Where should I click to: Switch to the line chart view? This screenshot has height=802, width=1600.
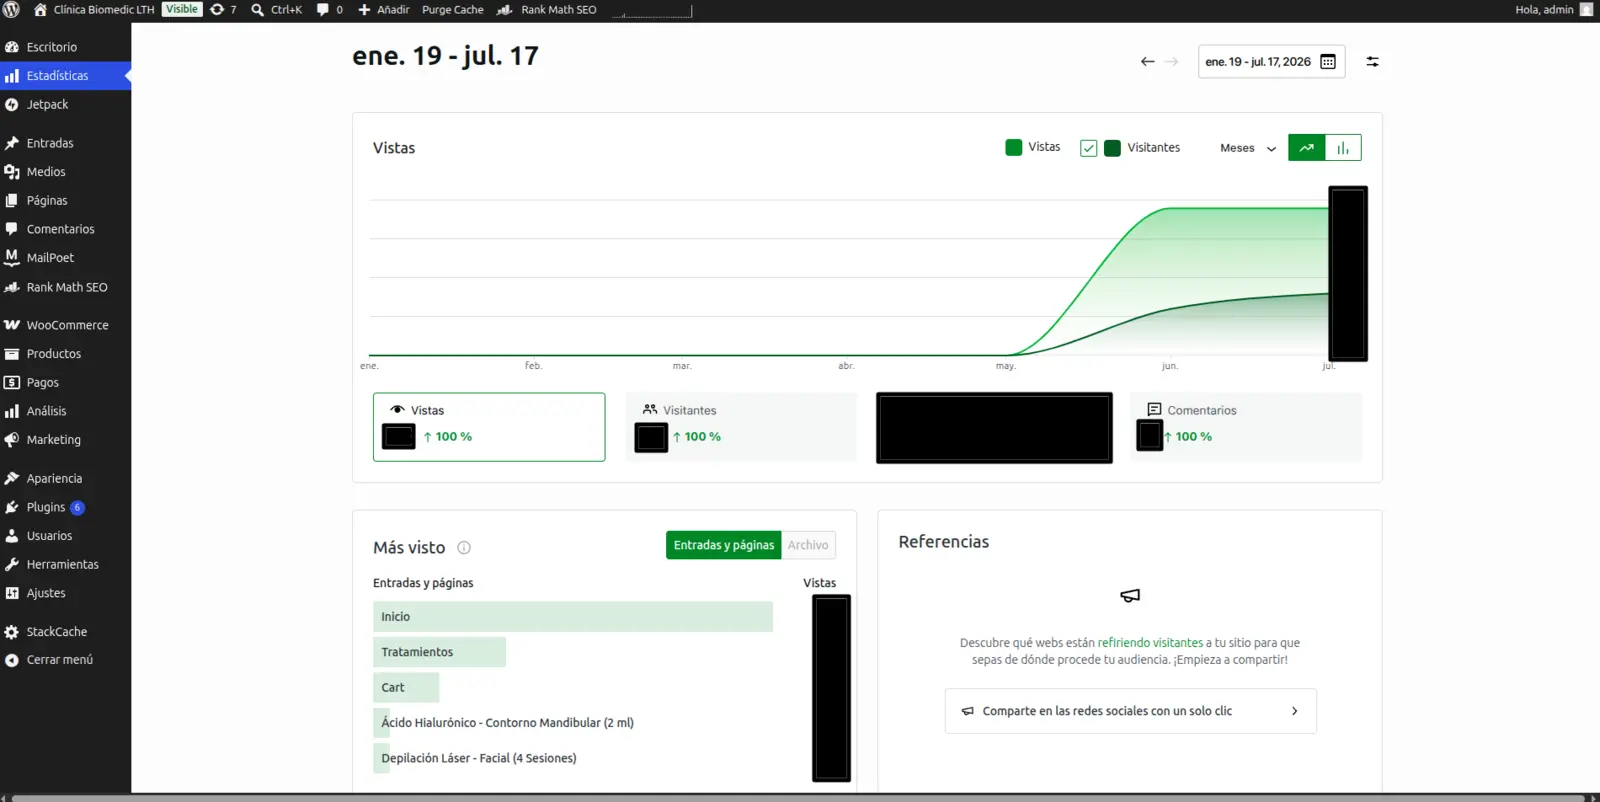[x=1306, y=148]
